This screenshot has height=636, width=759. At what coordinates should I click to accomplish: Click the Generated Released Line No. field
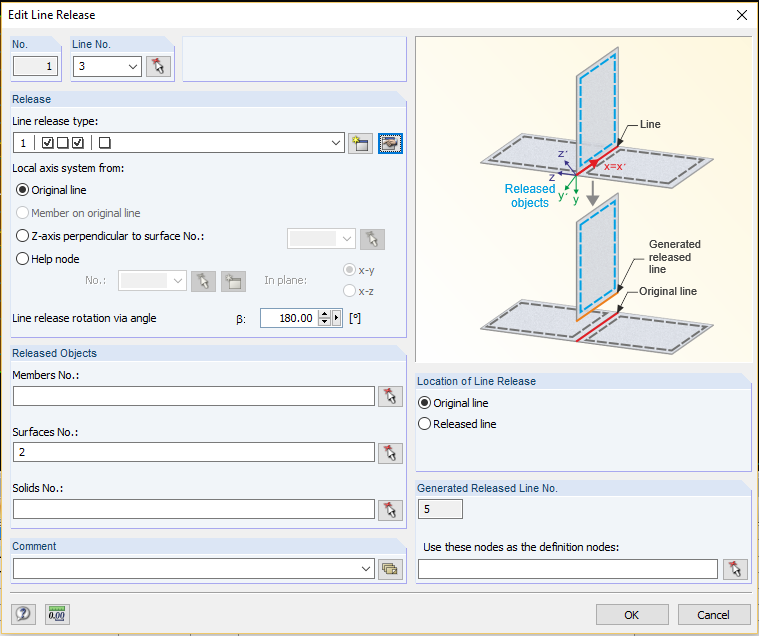coord(440,509)
